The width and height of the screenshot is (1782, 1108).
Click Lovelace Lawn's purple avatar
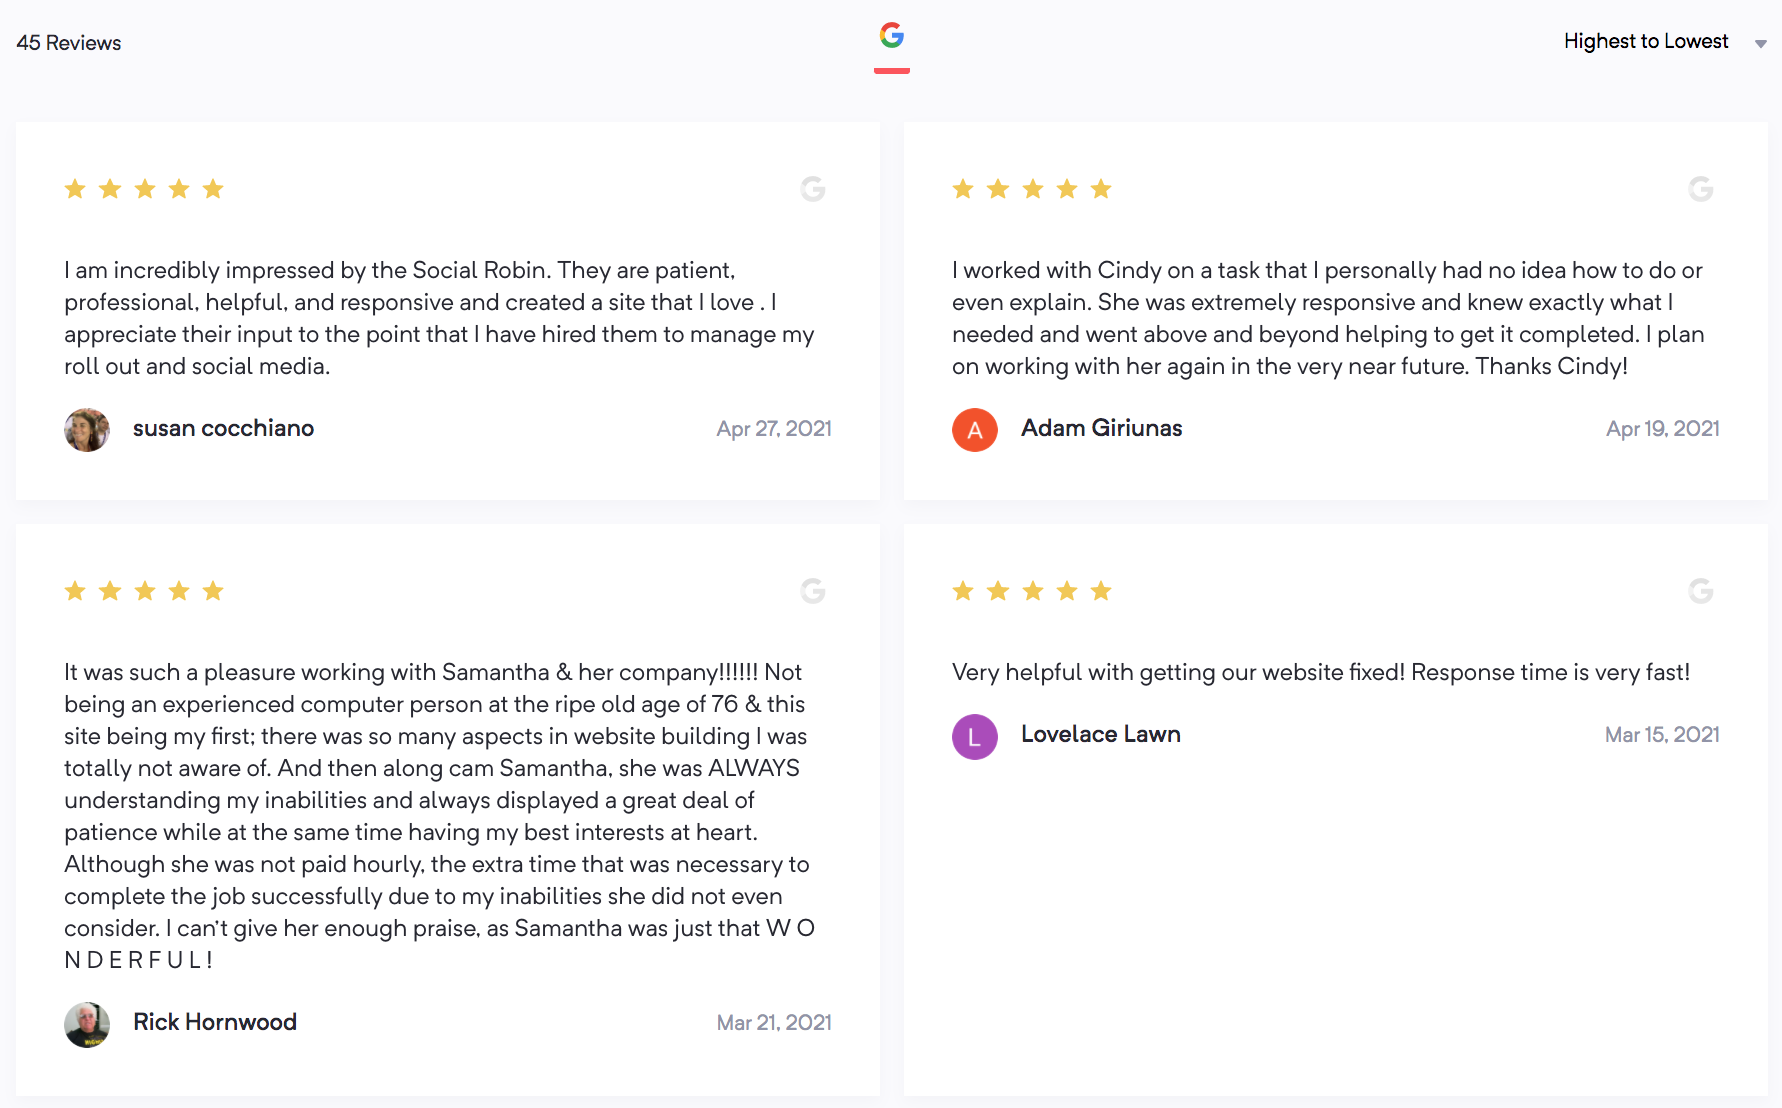tap(975, 736)
